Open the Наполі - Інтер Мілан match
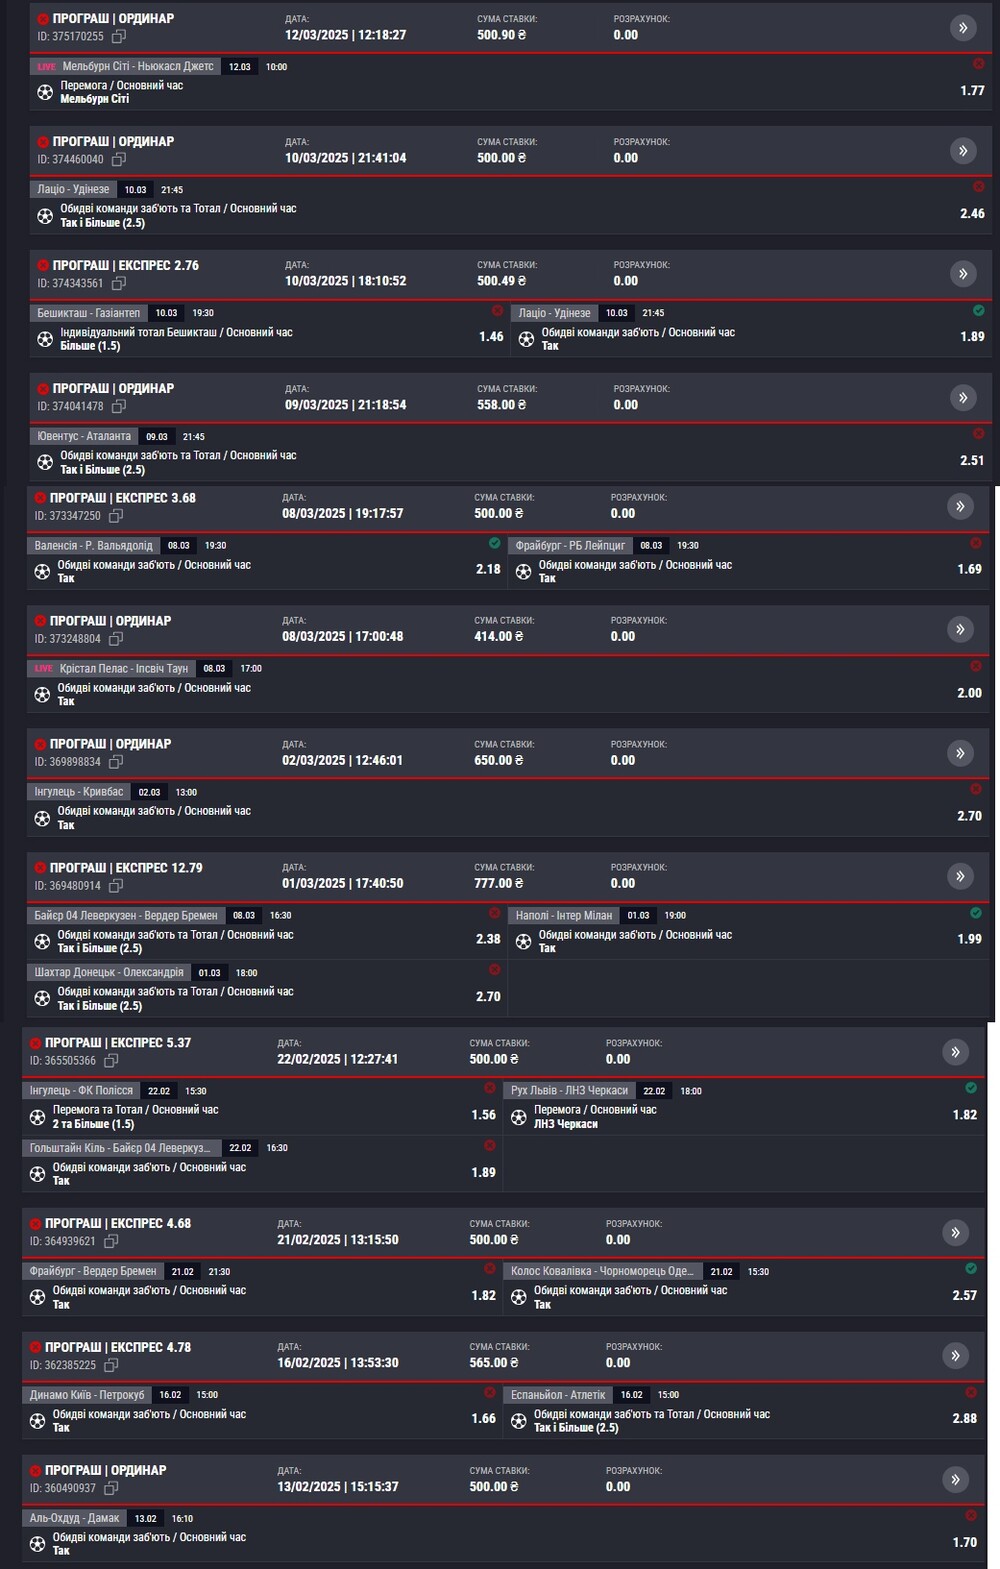The height and width of the screenshot is (1569, 1000). tap(563, 915)
